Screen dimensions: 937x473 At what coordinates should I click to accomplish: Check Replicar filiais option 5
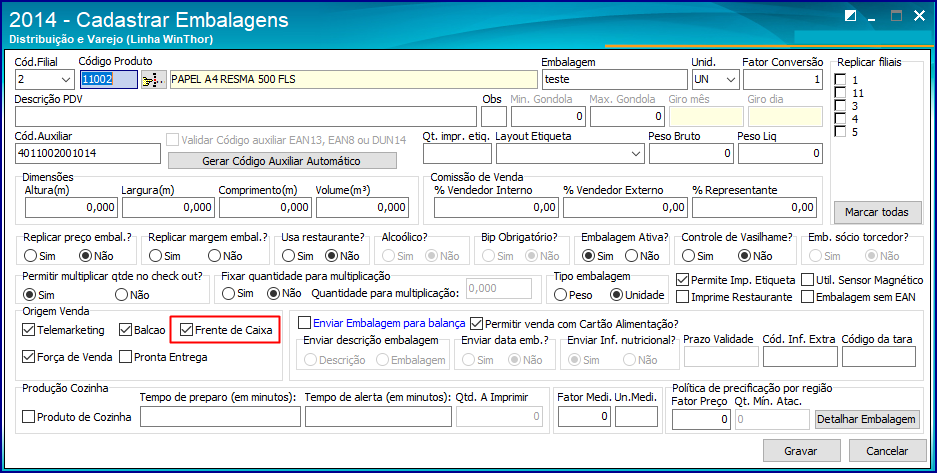click(x=840, y=132)
